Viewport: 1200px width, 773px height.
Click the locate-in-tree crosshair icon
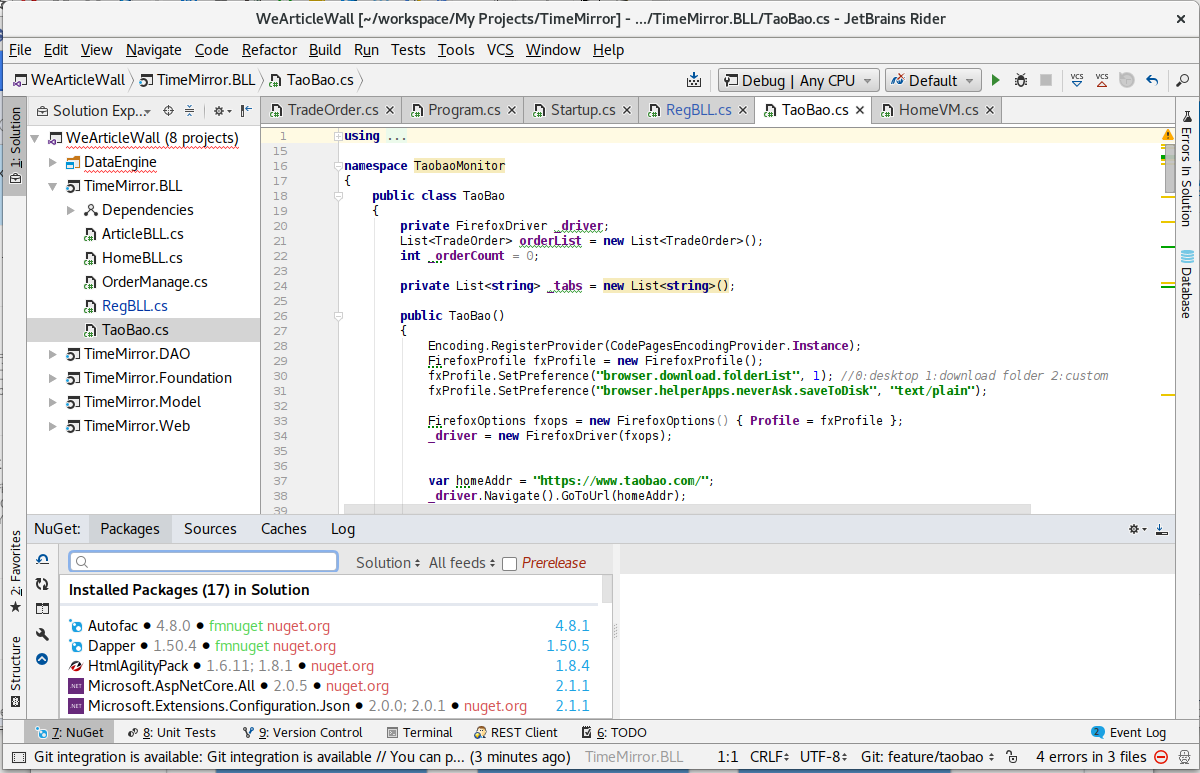coord(168,111)
